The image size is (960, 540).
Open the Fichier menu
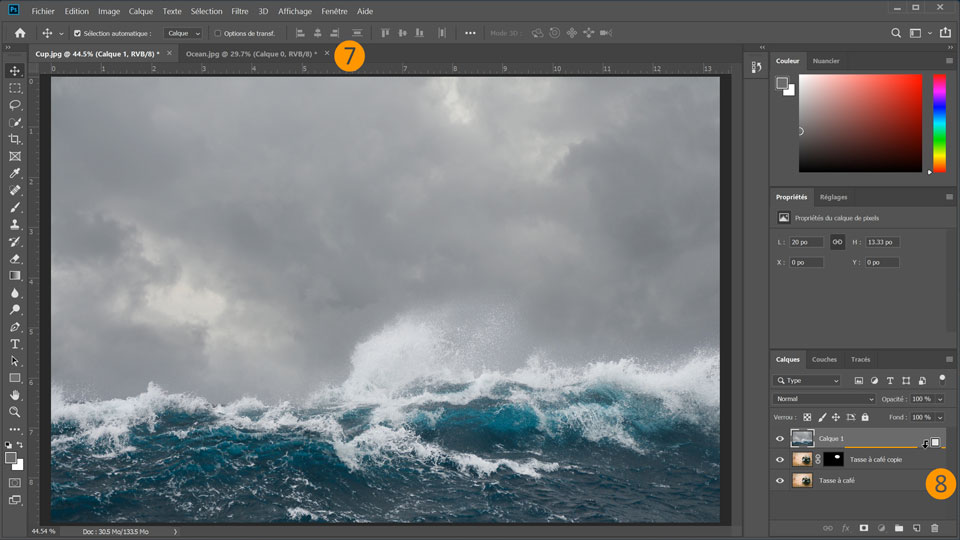click(43, 11)
